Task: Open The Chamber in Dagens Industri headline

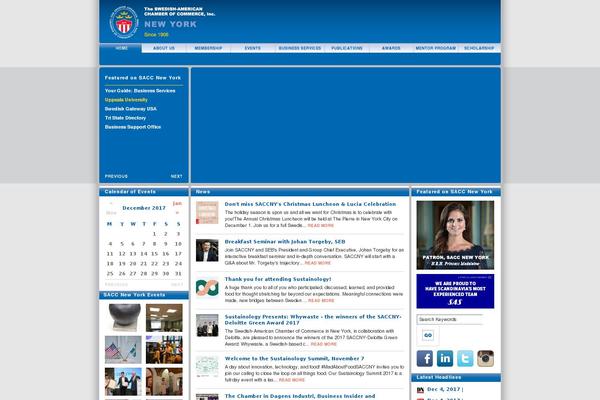Action: point(300,396)
